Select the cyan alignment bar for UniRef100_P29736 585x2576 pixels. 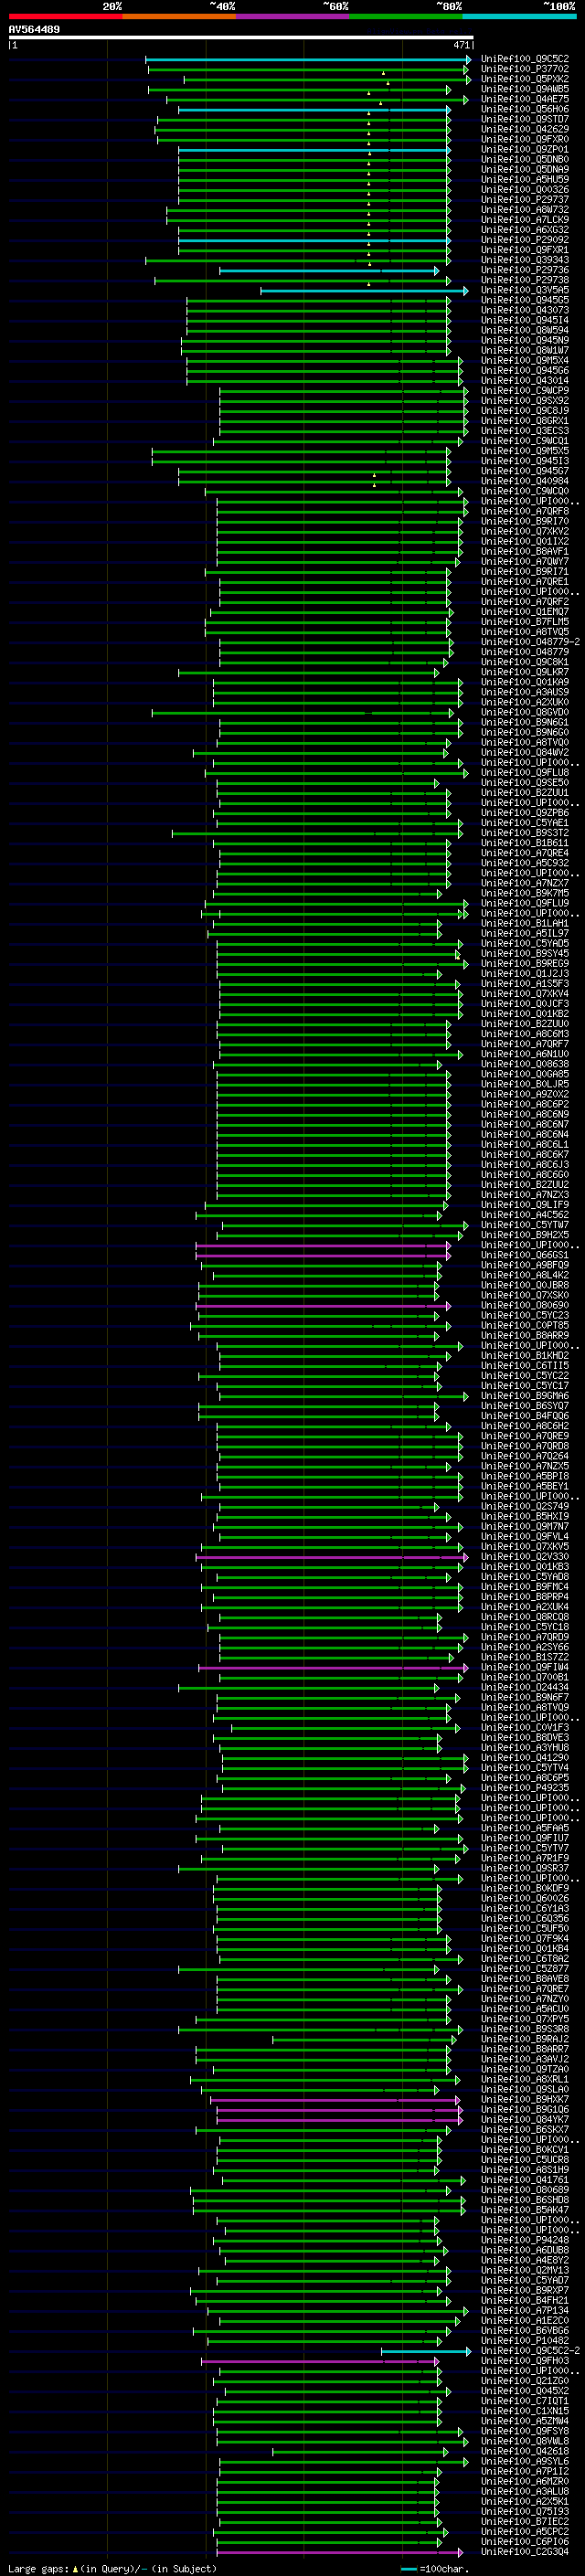(329, 270)
